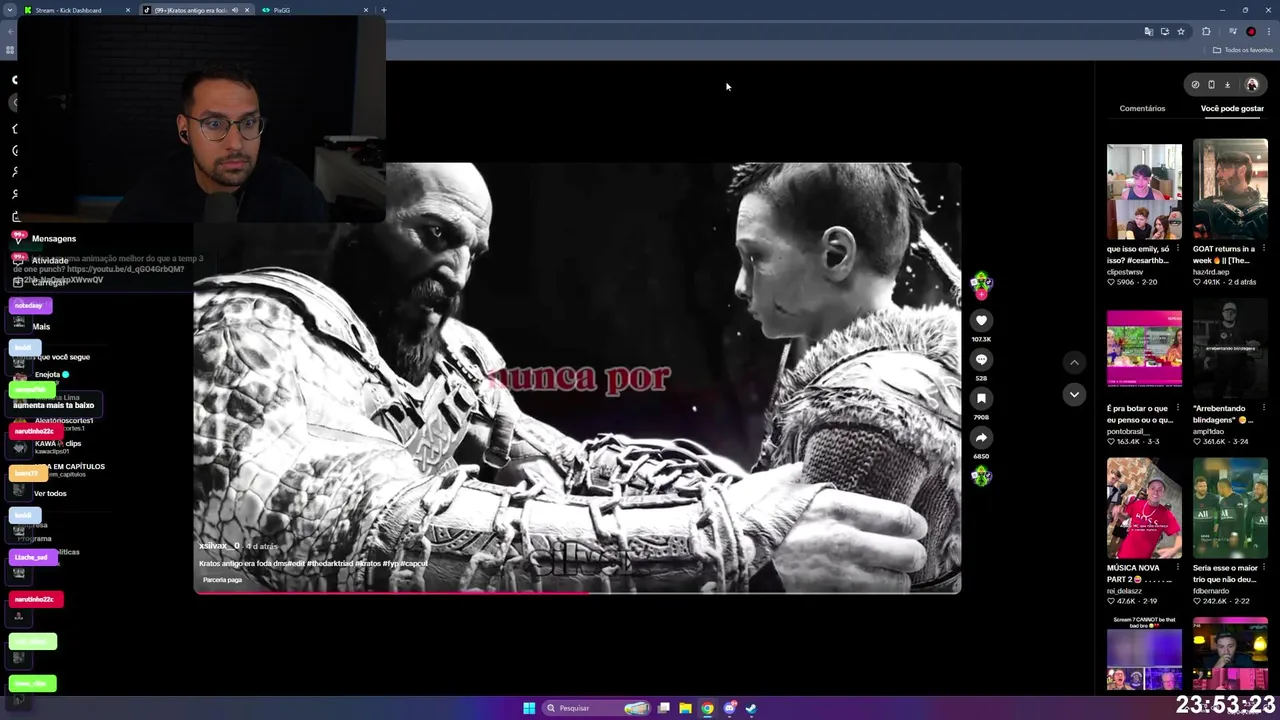Open the 'que isso emily' video thumbnail
The width and height of the screenshot is (1280, 720).
(1144, 191)
